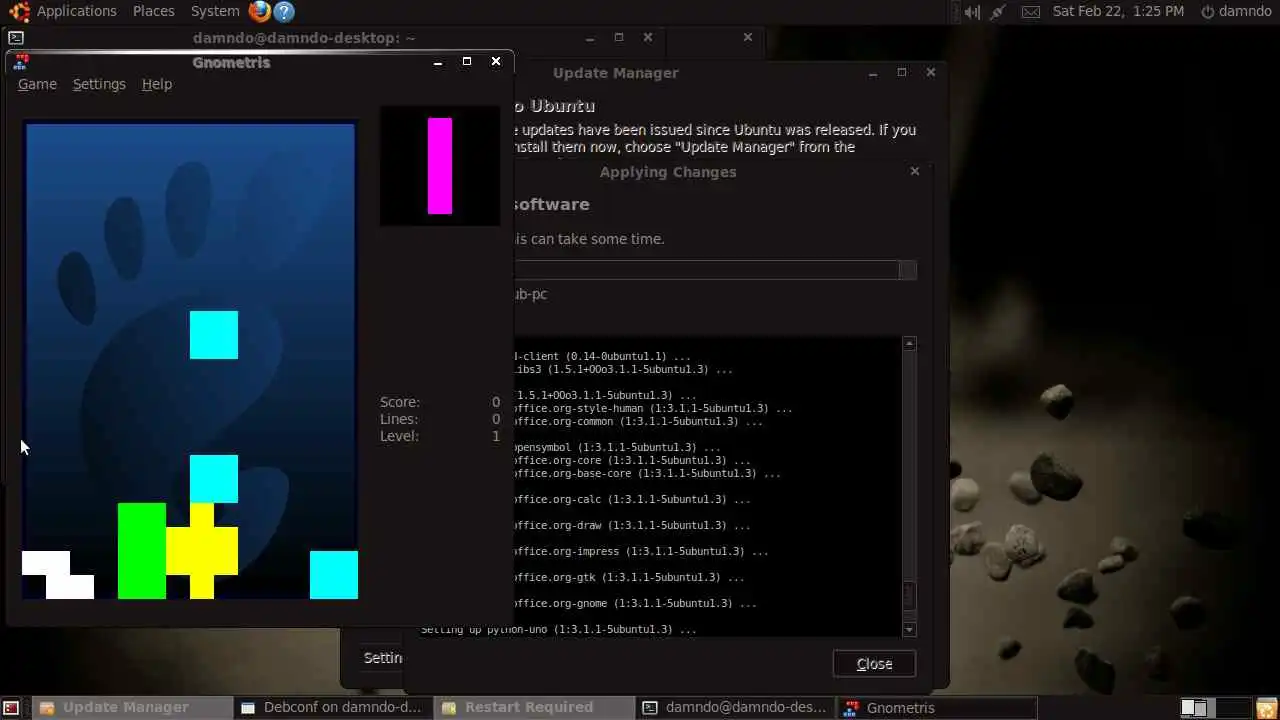Screen dimensions: 1280x720
Task: Maximize the Update Manager window
Action: (x=902, y=73)
